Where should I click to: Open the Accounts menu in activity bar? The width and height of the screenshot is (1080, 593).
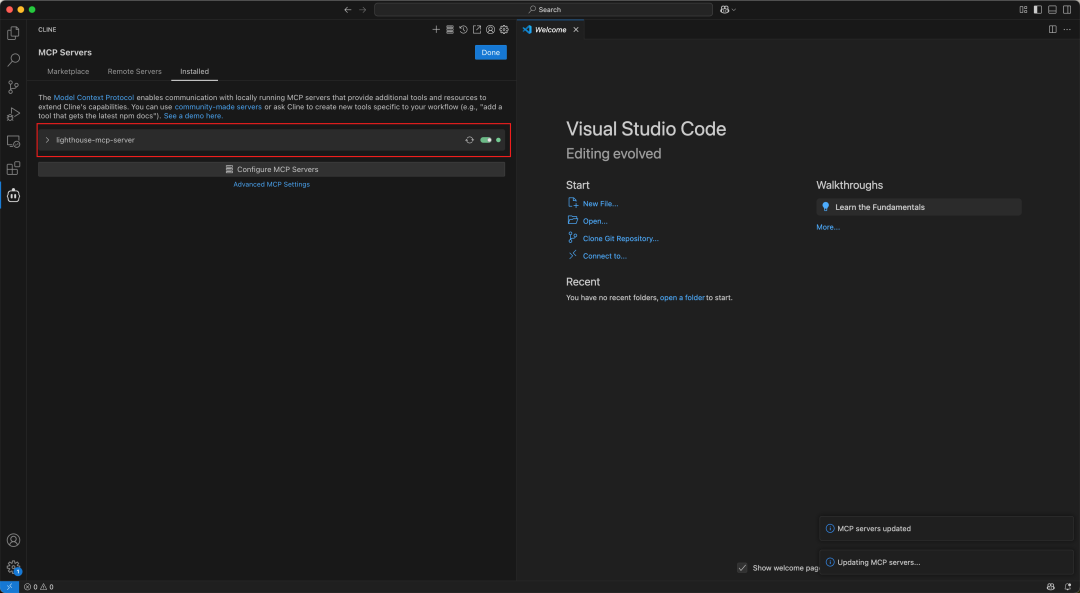tap(13, 541)
